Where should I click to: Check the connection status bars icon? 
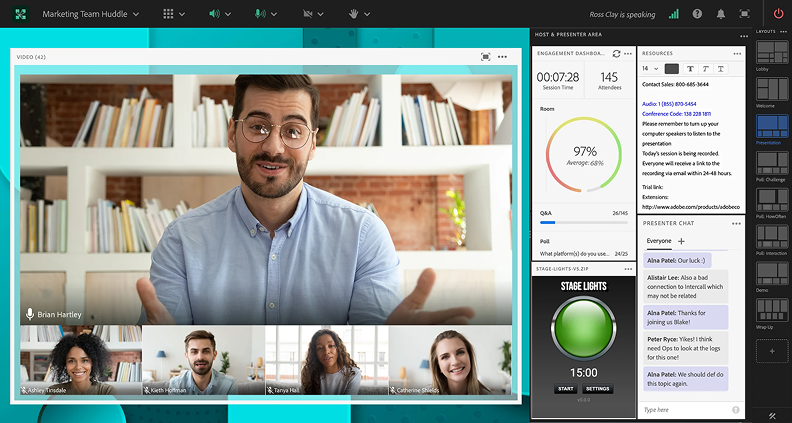tap(674, 14)
